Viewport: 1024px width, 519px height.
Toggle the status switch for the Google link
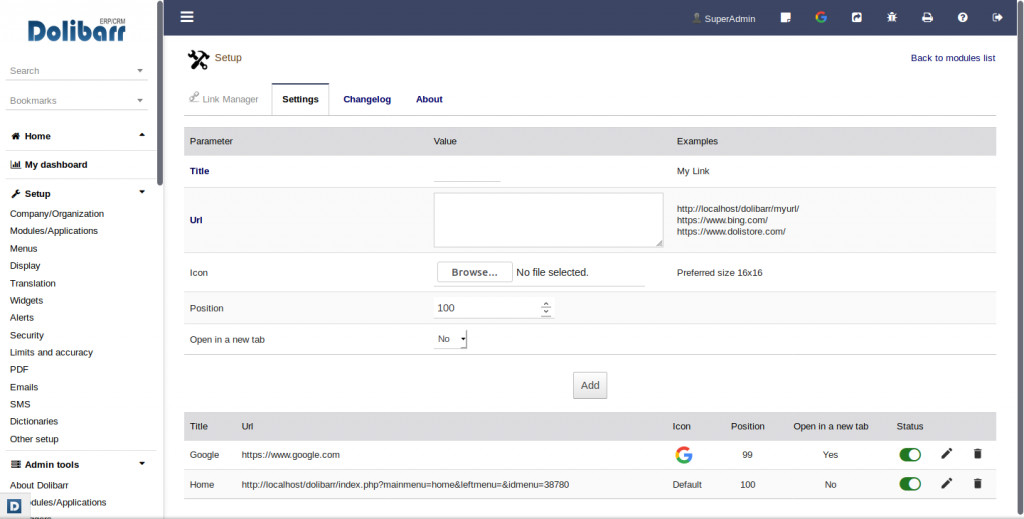tap(910, 455)
